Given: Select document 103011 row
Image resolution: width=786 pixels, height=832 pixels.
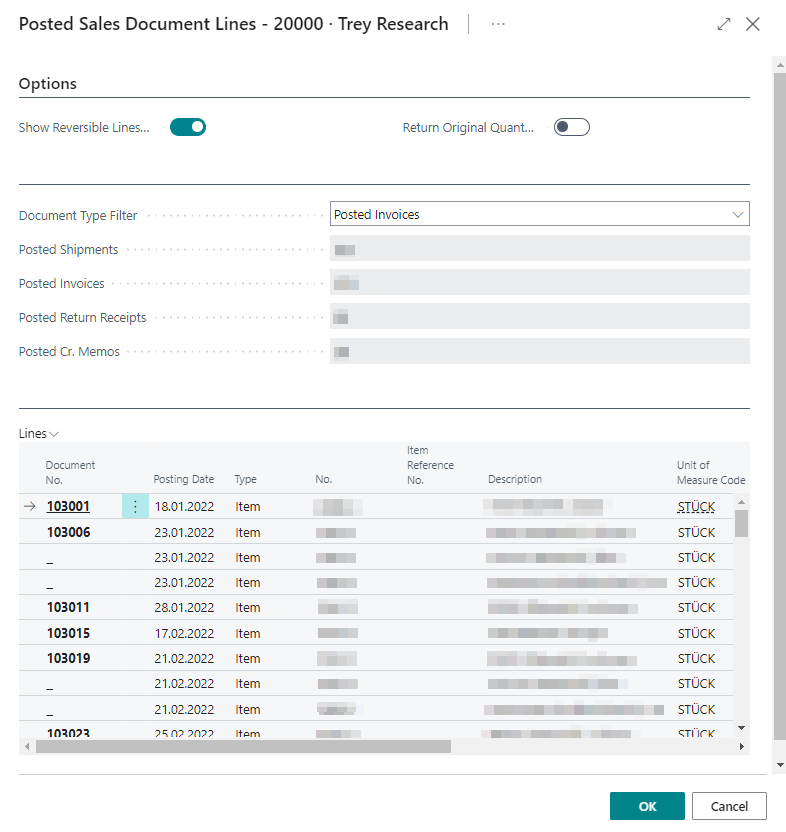Looking at the screenshot, I should (x=376, y=608).
